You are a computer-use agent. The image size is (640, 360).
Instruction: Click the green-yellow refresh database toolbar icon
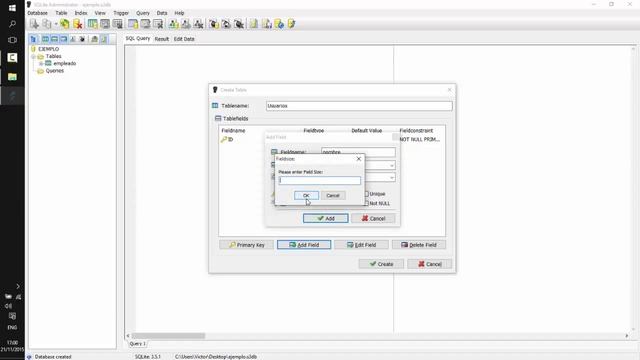(64, 24)
